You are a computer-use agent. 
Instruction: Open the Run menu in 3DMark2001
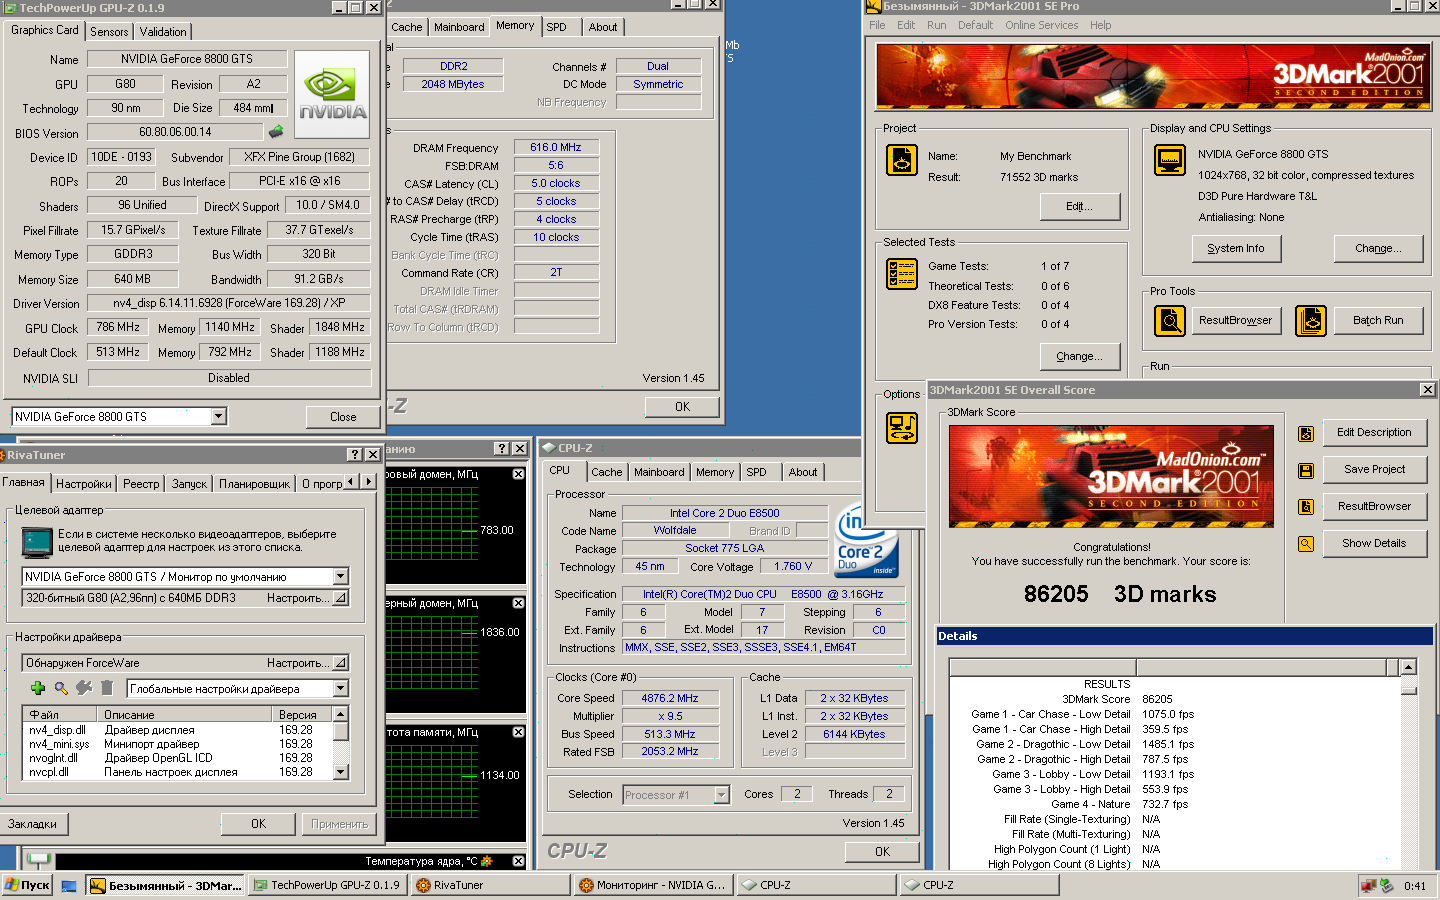(x=936, y=25)
